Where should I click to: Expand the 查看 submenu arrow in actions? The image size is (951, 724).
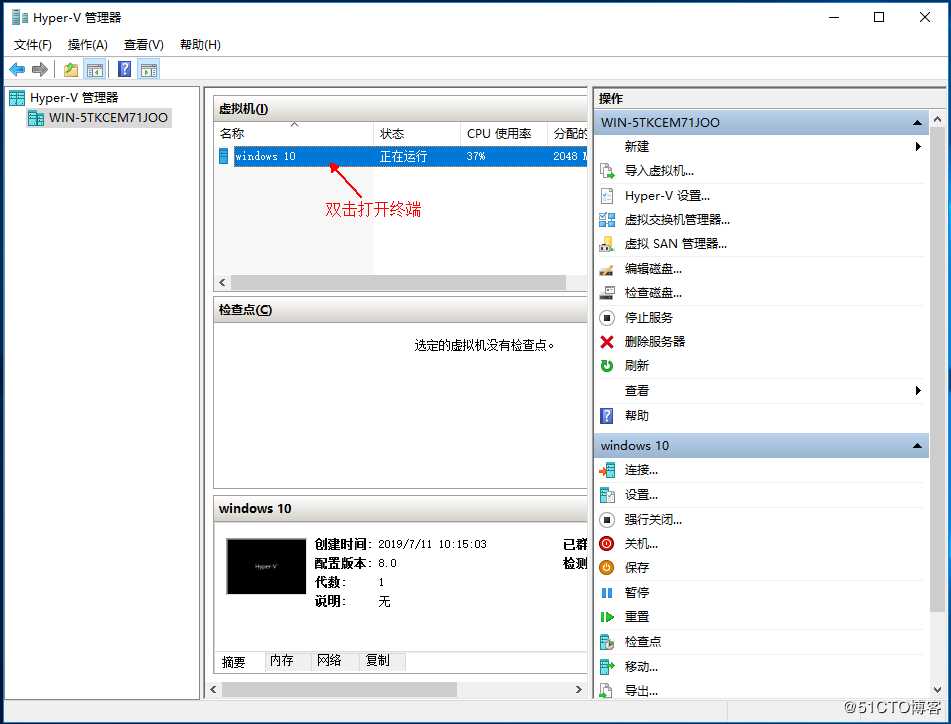[x=918, y=390]
